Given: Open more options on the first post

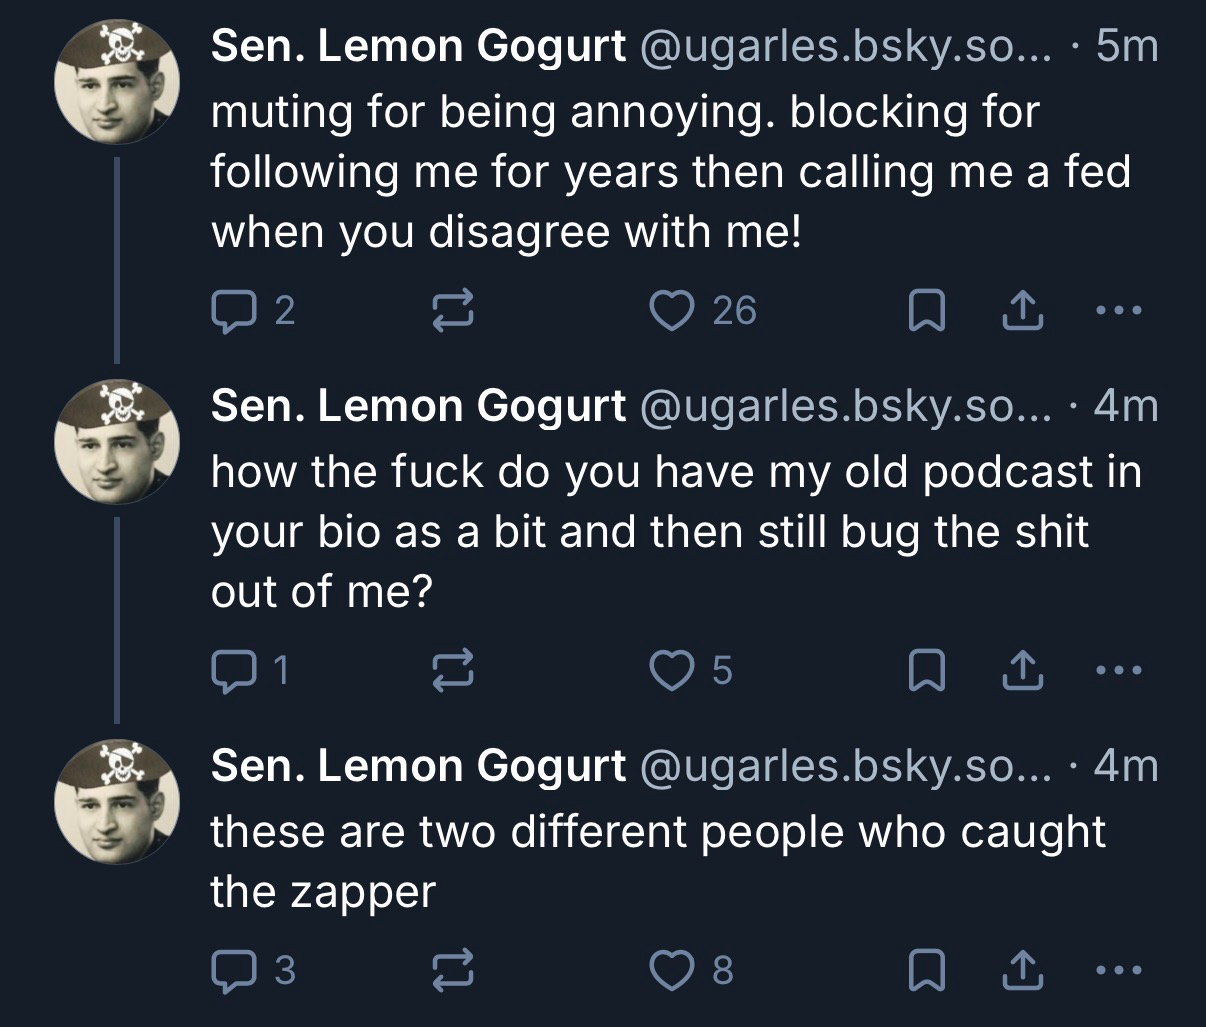Looking at the screenshot, I should coord(1116,311).
